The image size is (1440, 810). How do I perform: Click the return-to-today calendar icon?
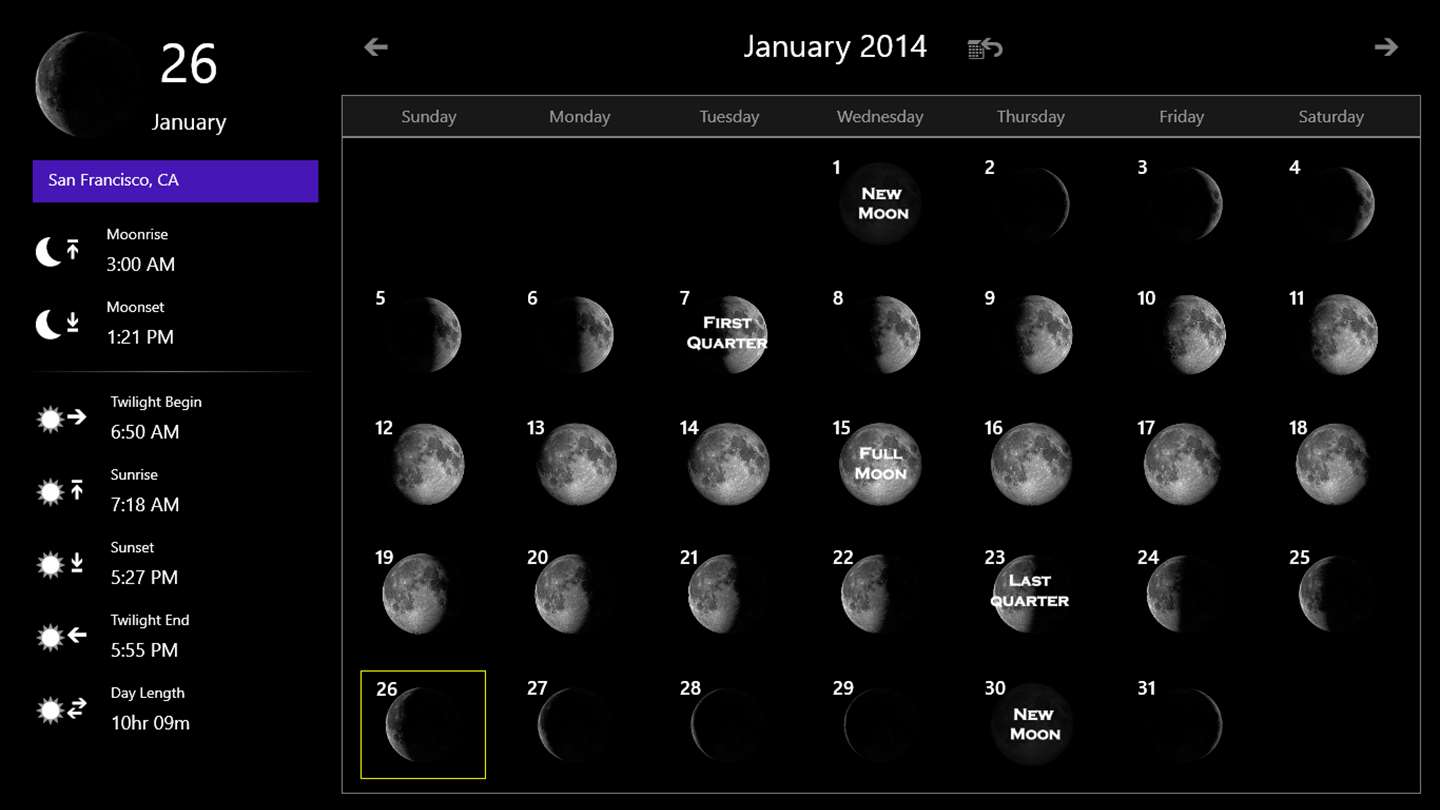click(x=985, y=48)
